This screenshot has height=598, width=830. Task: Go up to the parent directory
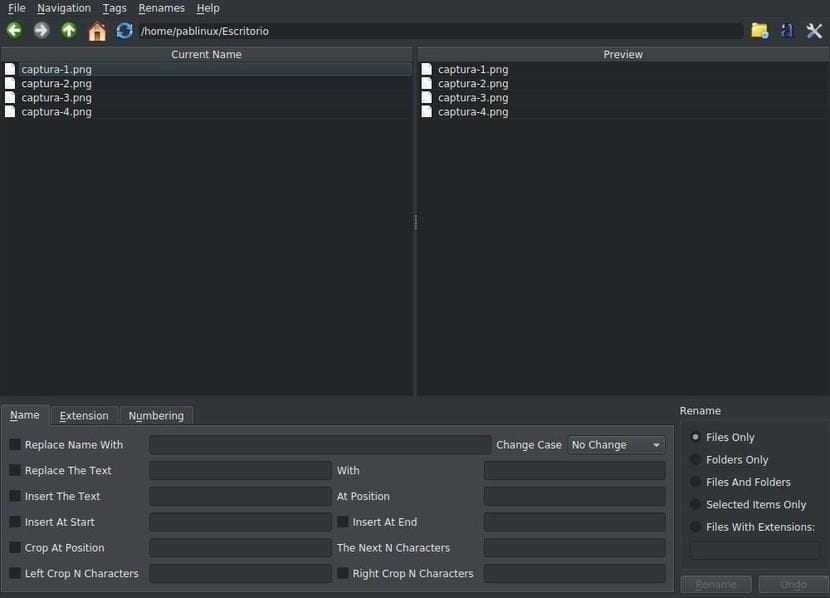coord(69,31)
